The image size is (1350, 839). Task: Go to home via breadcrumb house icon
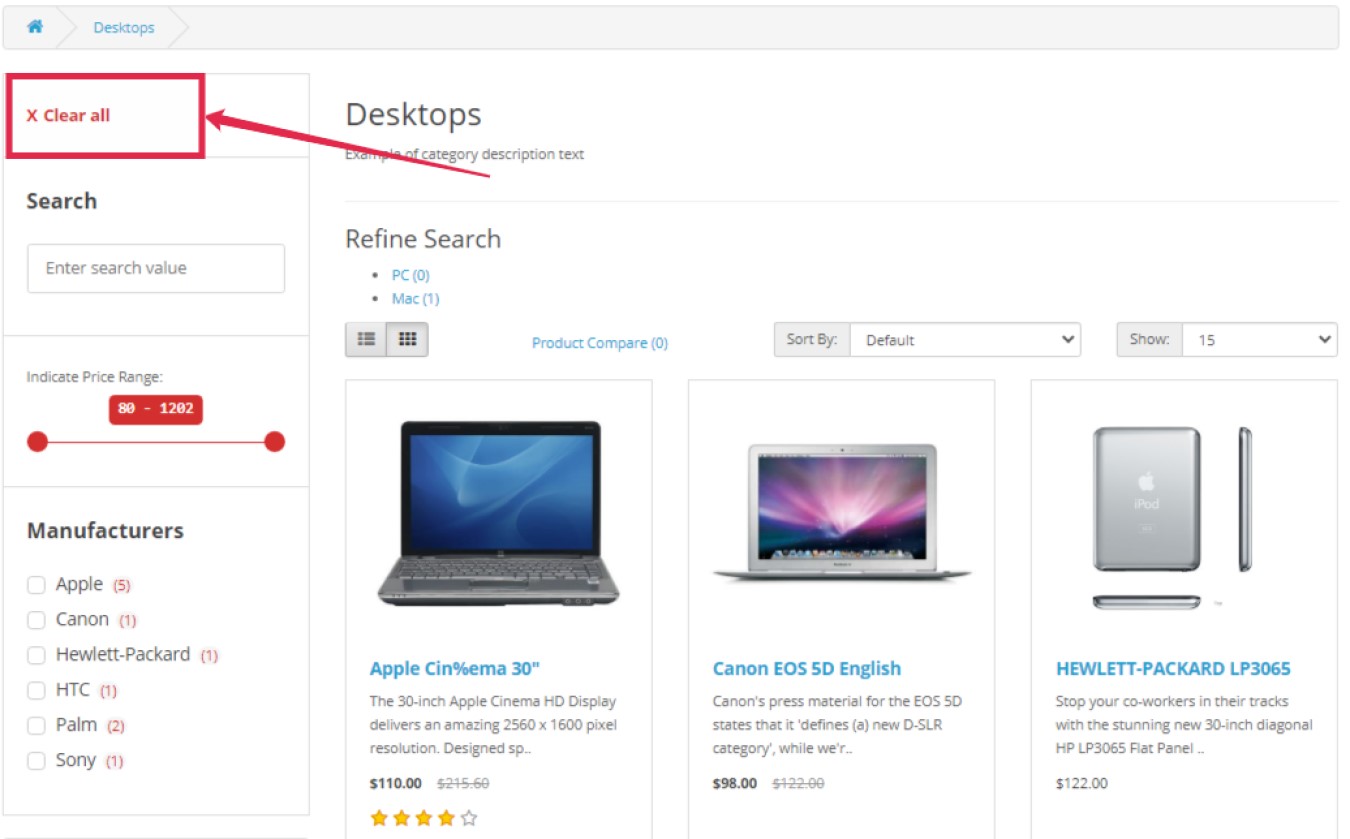(35, 27)
